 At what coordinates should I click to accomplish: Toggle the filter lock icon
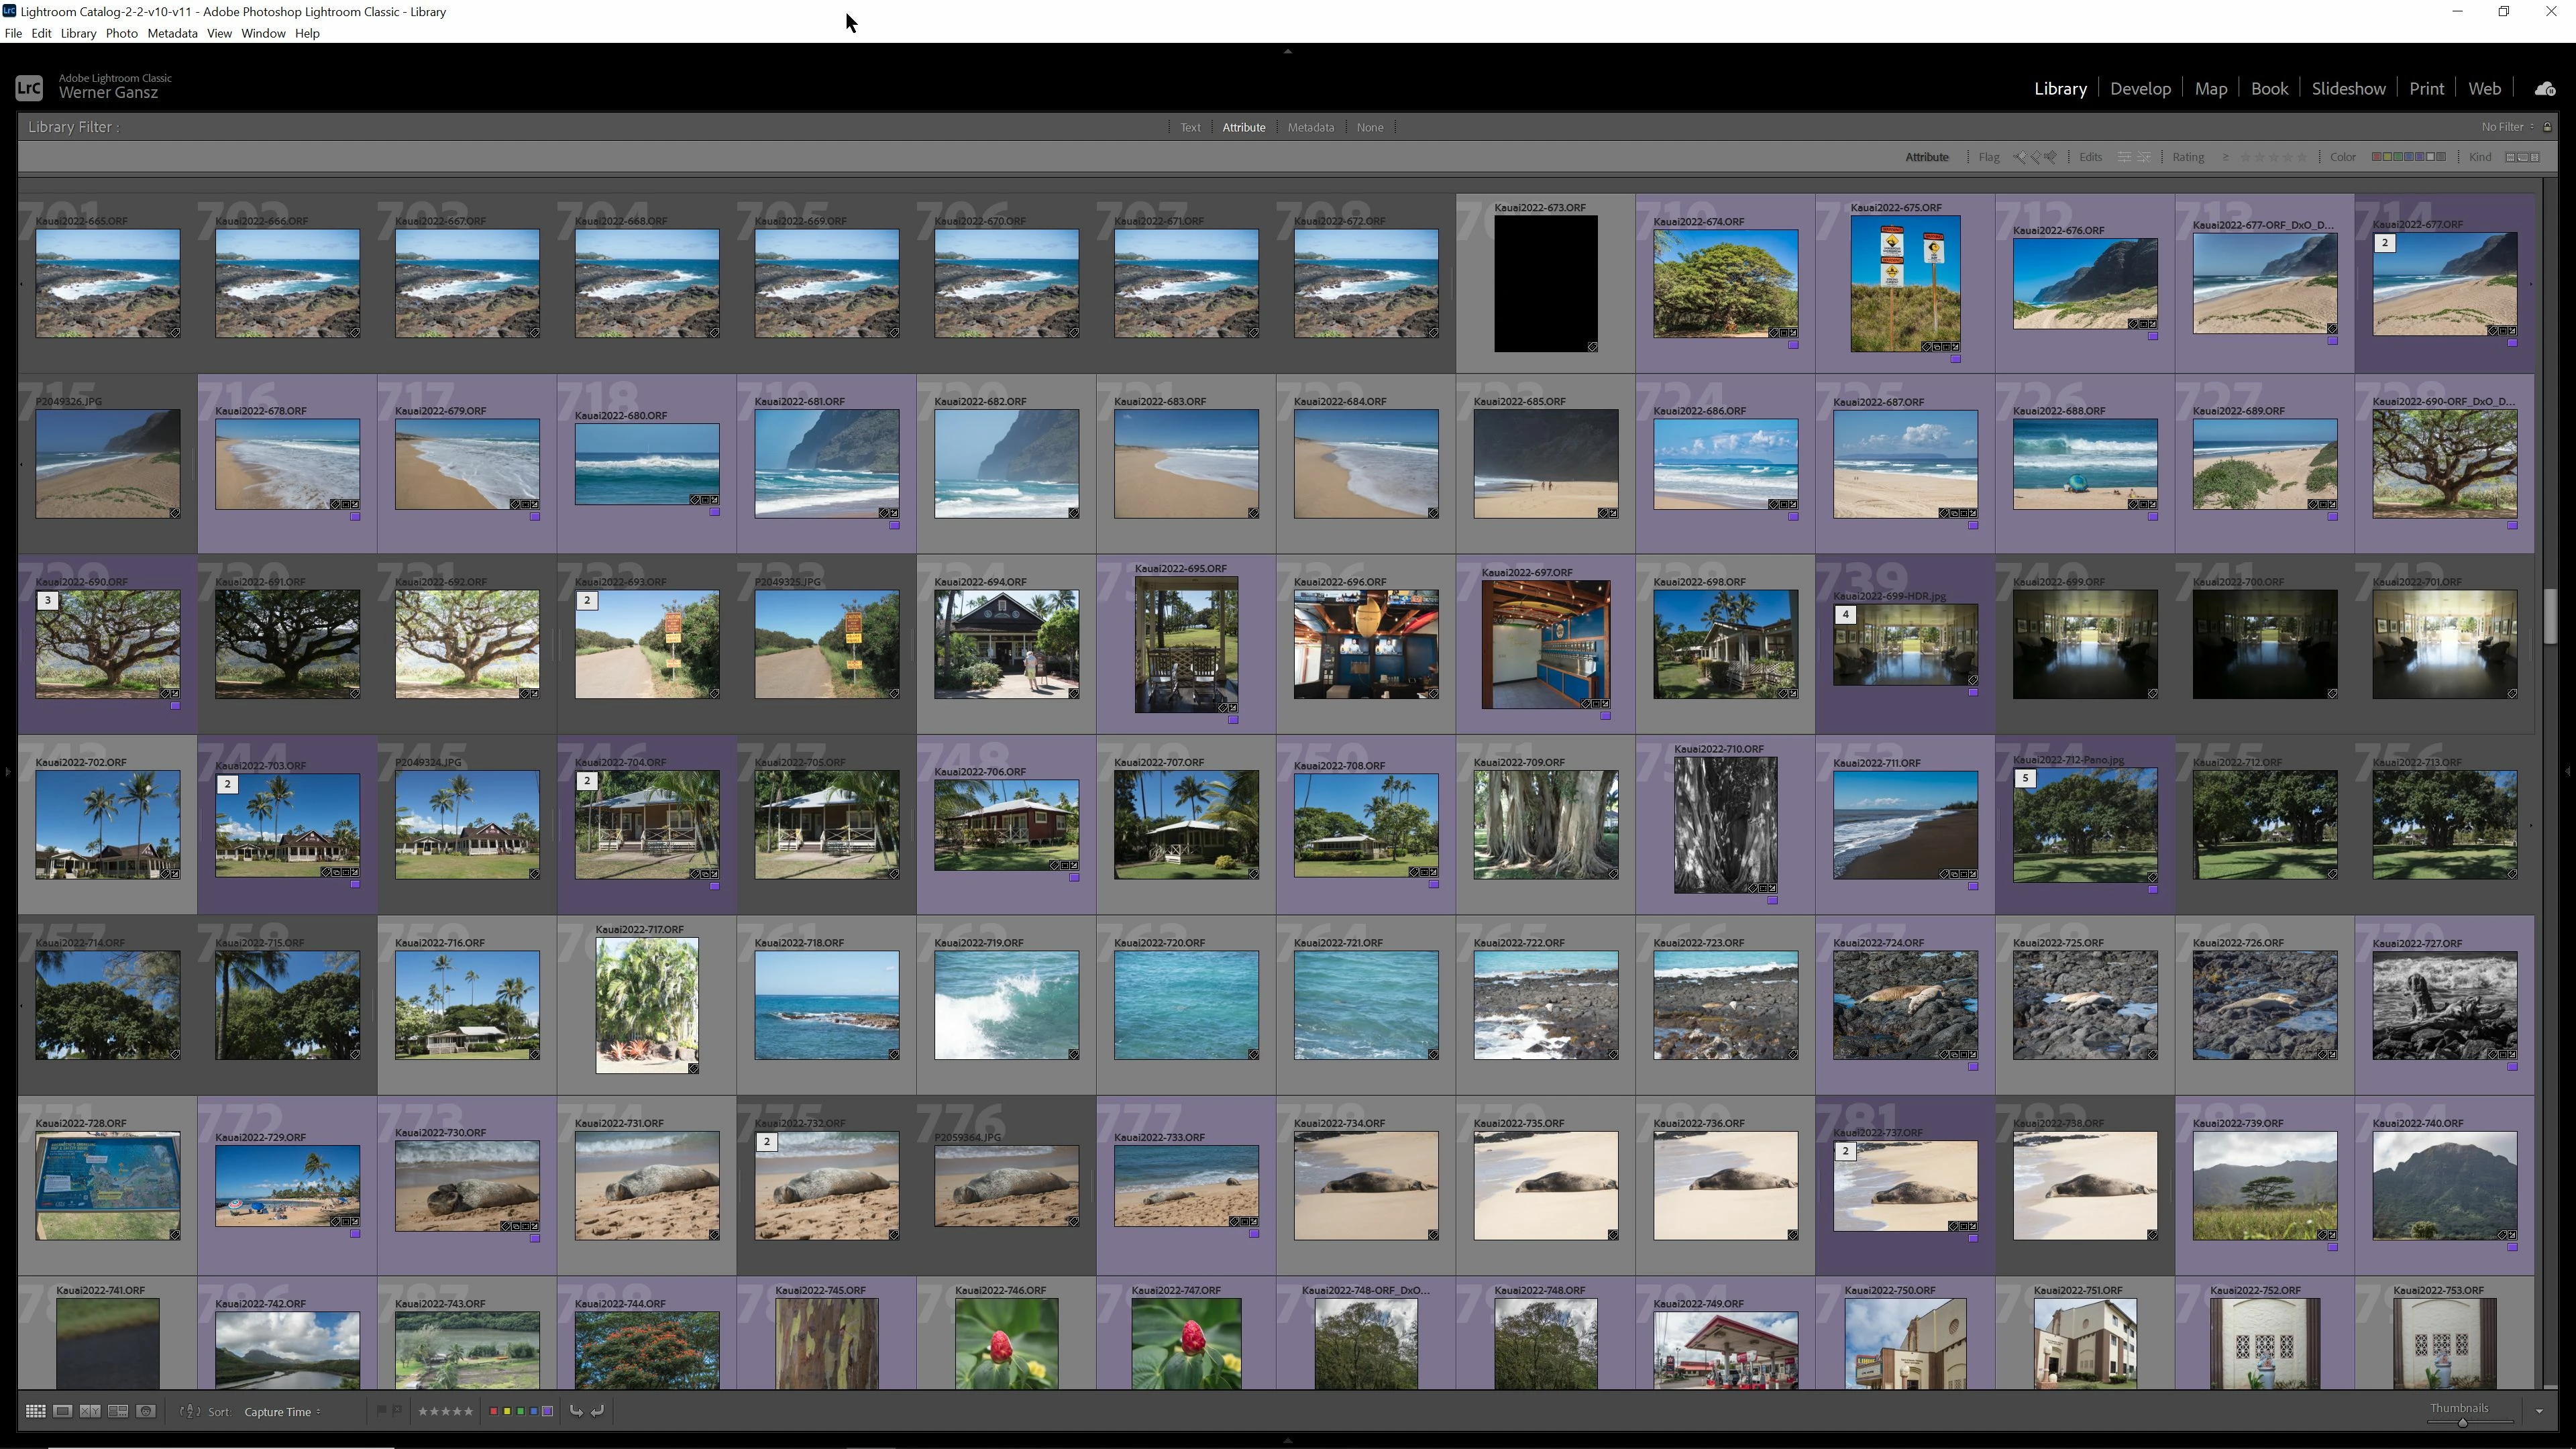click(2547, 127)
